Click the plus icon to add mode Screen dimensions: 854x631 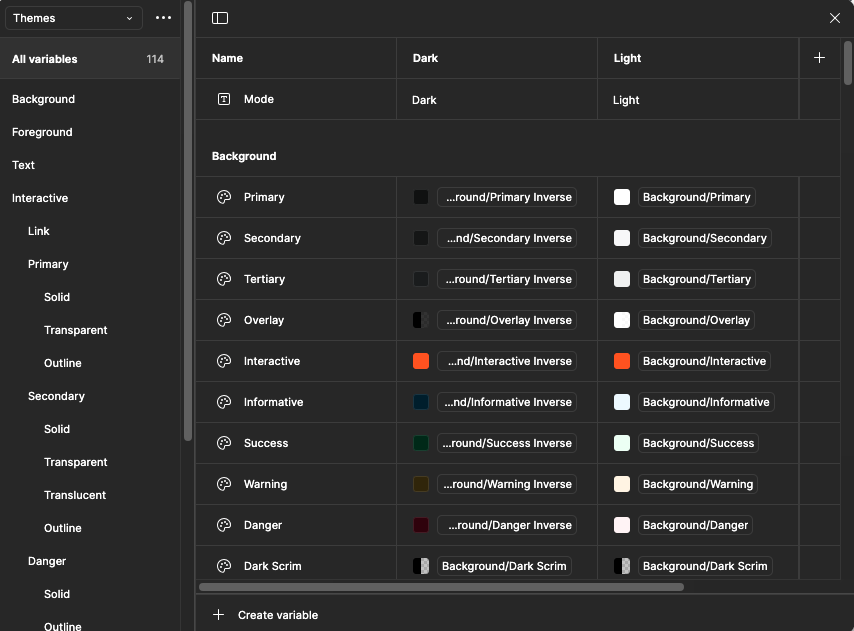(819, 58)
